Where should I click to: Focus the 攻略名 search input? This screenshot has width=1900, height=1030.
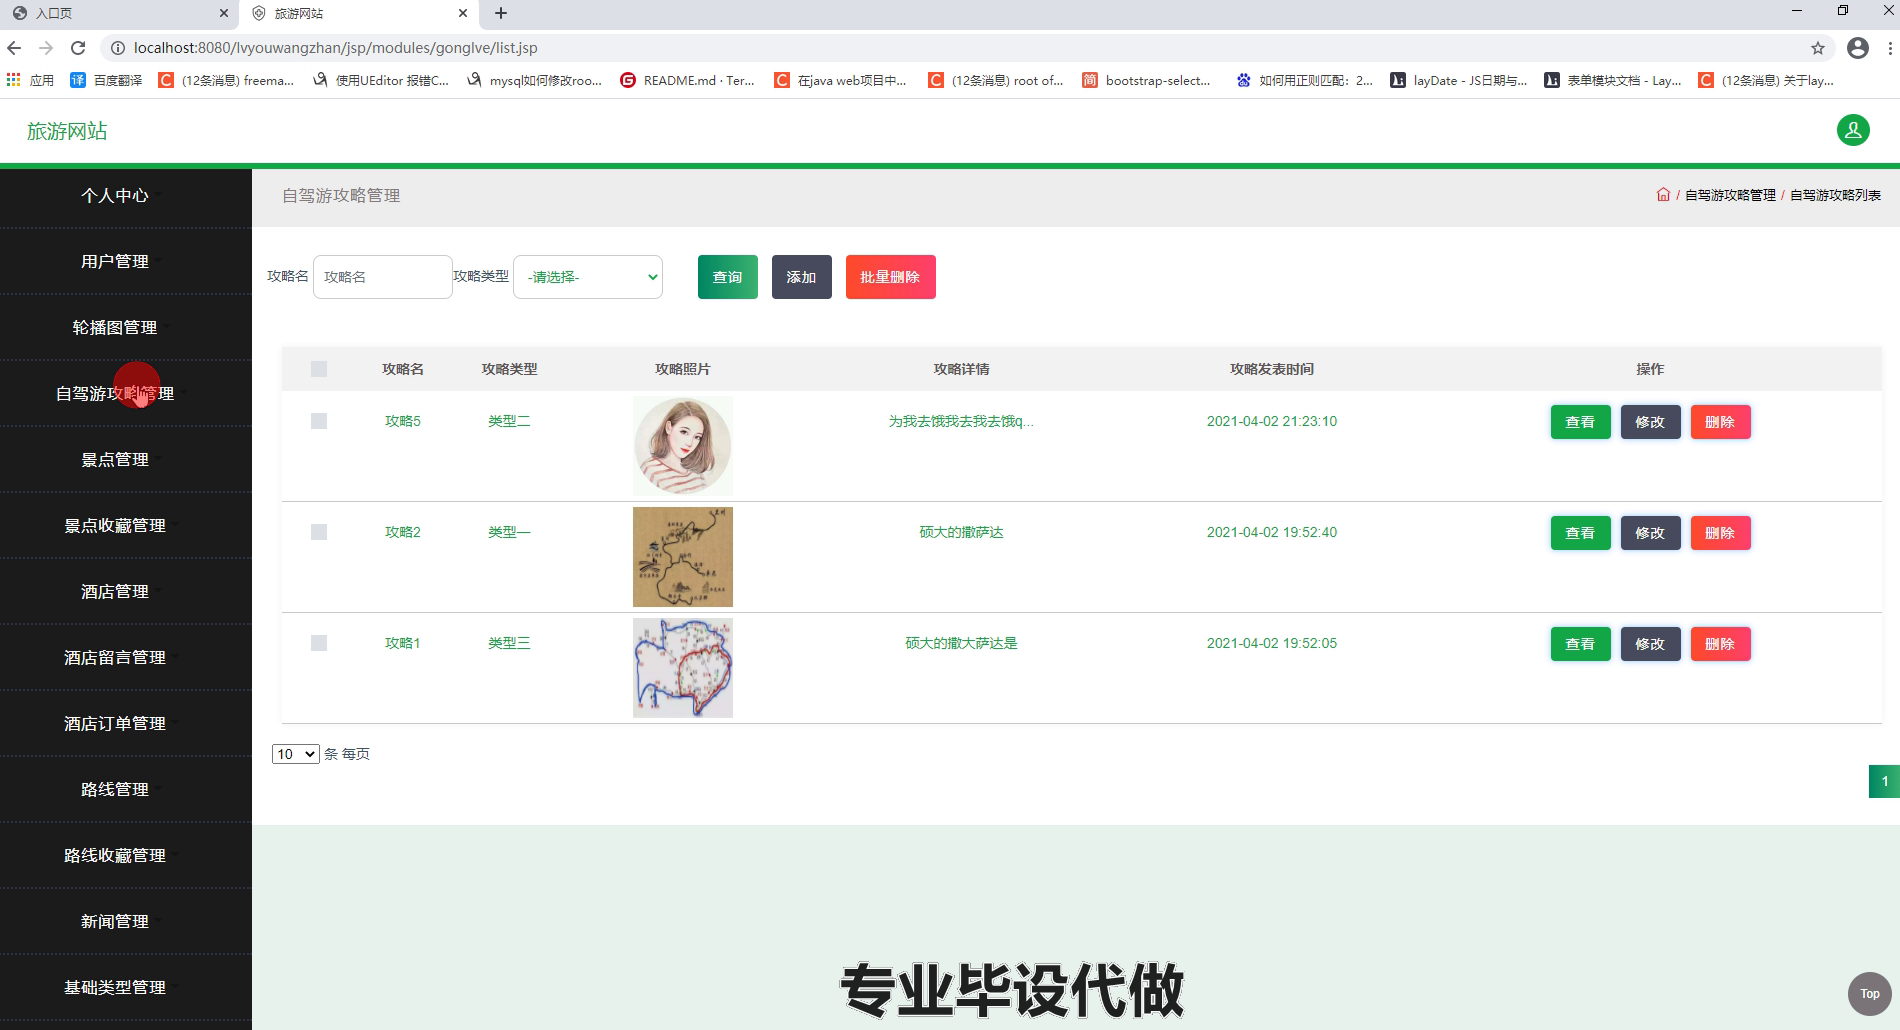pos(383,277)
